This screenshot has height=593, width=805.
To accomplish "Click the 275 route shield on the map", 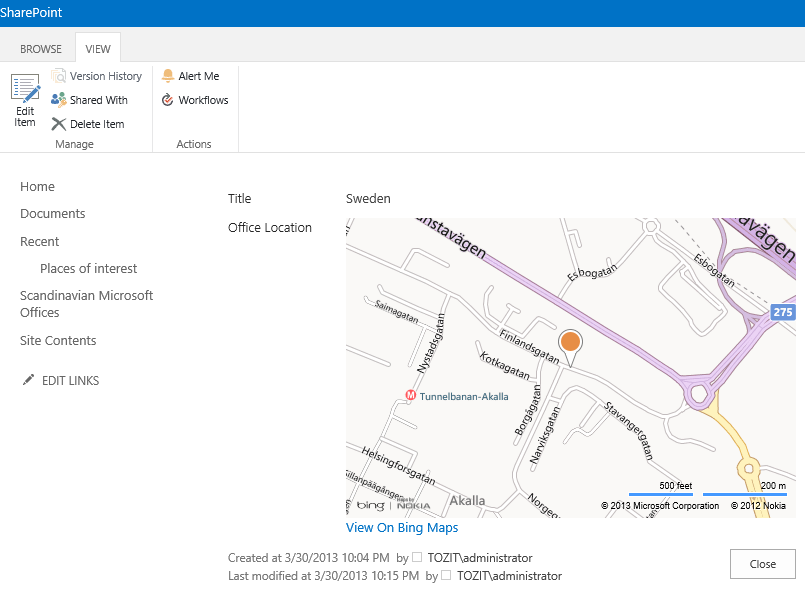I will click(783, 312).
